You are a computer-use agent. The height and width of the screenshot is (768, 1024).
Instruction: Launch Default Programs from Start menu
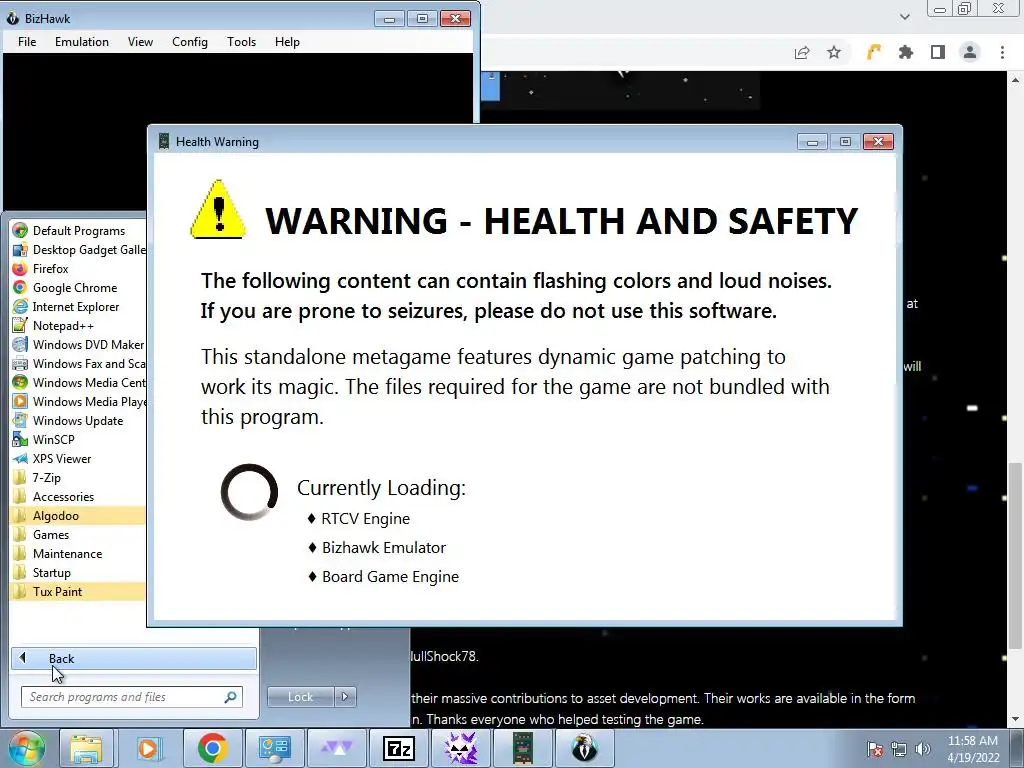coord(78,231)
